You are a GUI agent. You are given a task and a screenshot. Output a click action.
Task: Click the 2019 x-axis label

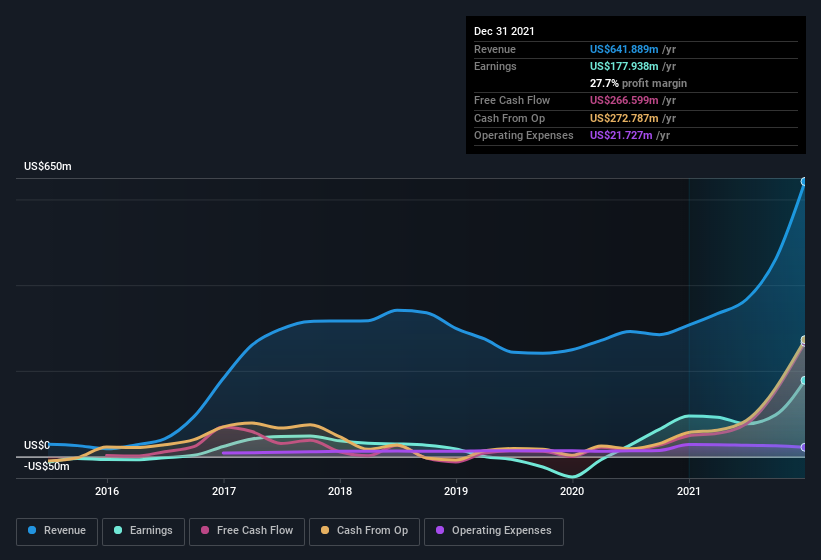tap(456, 491)
